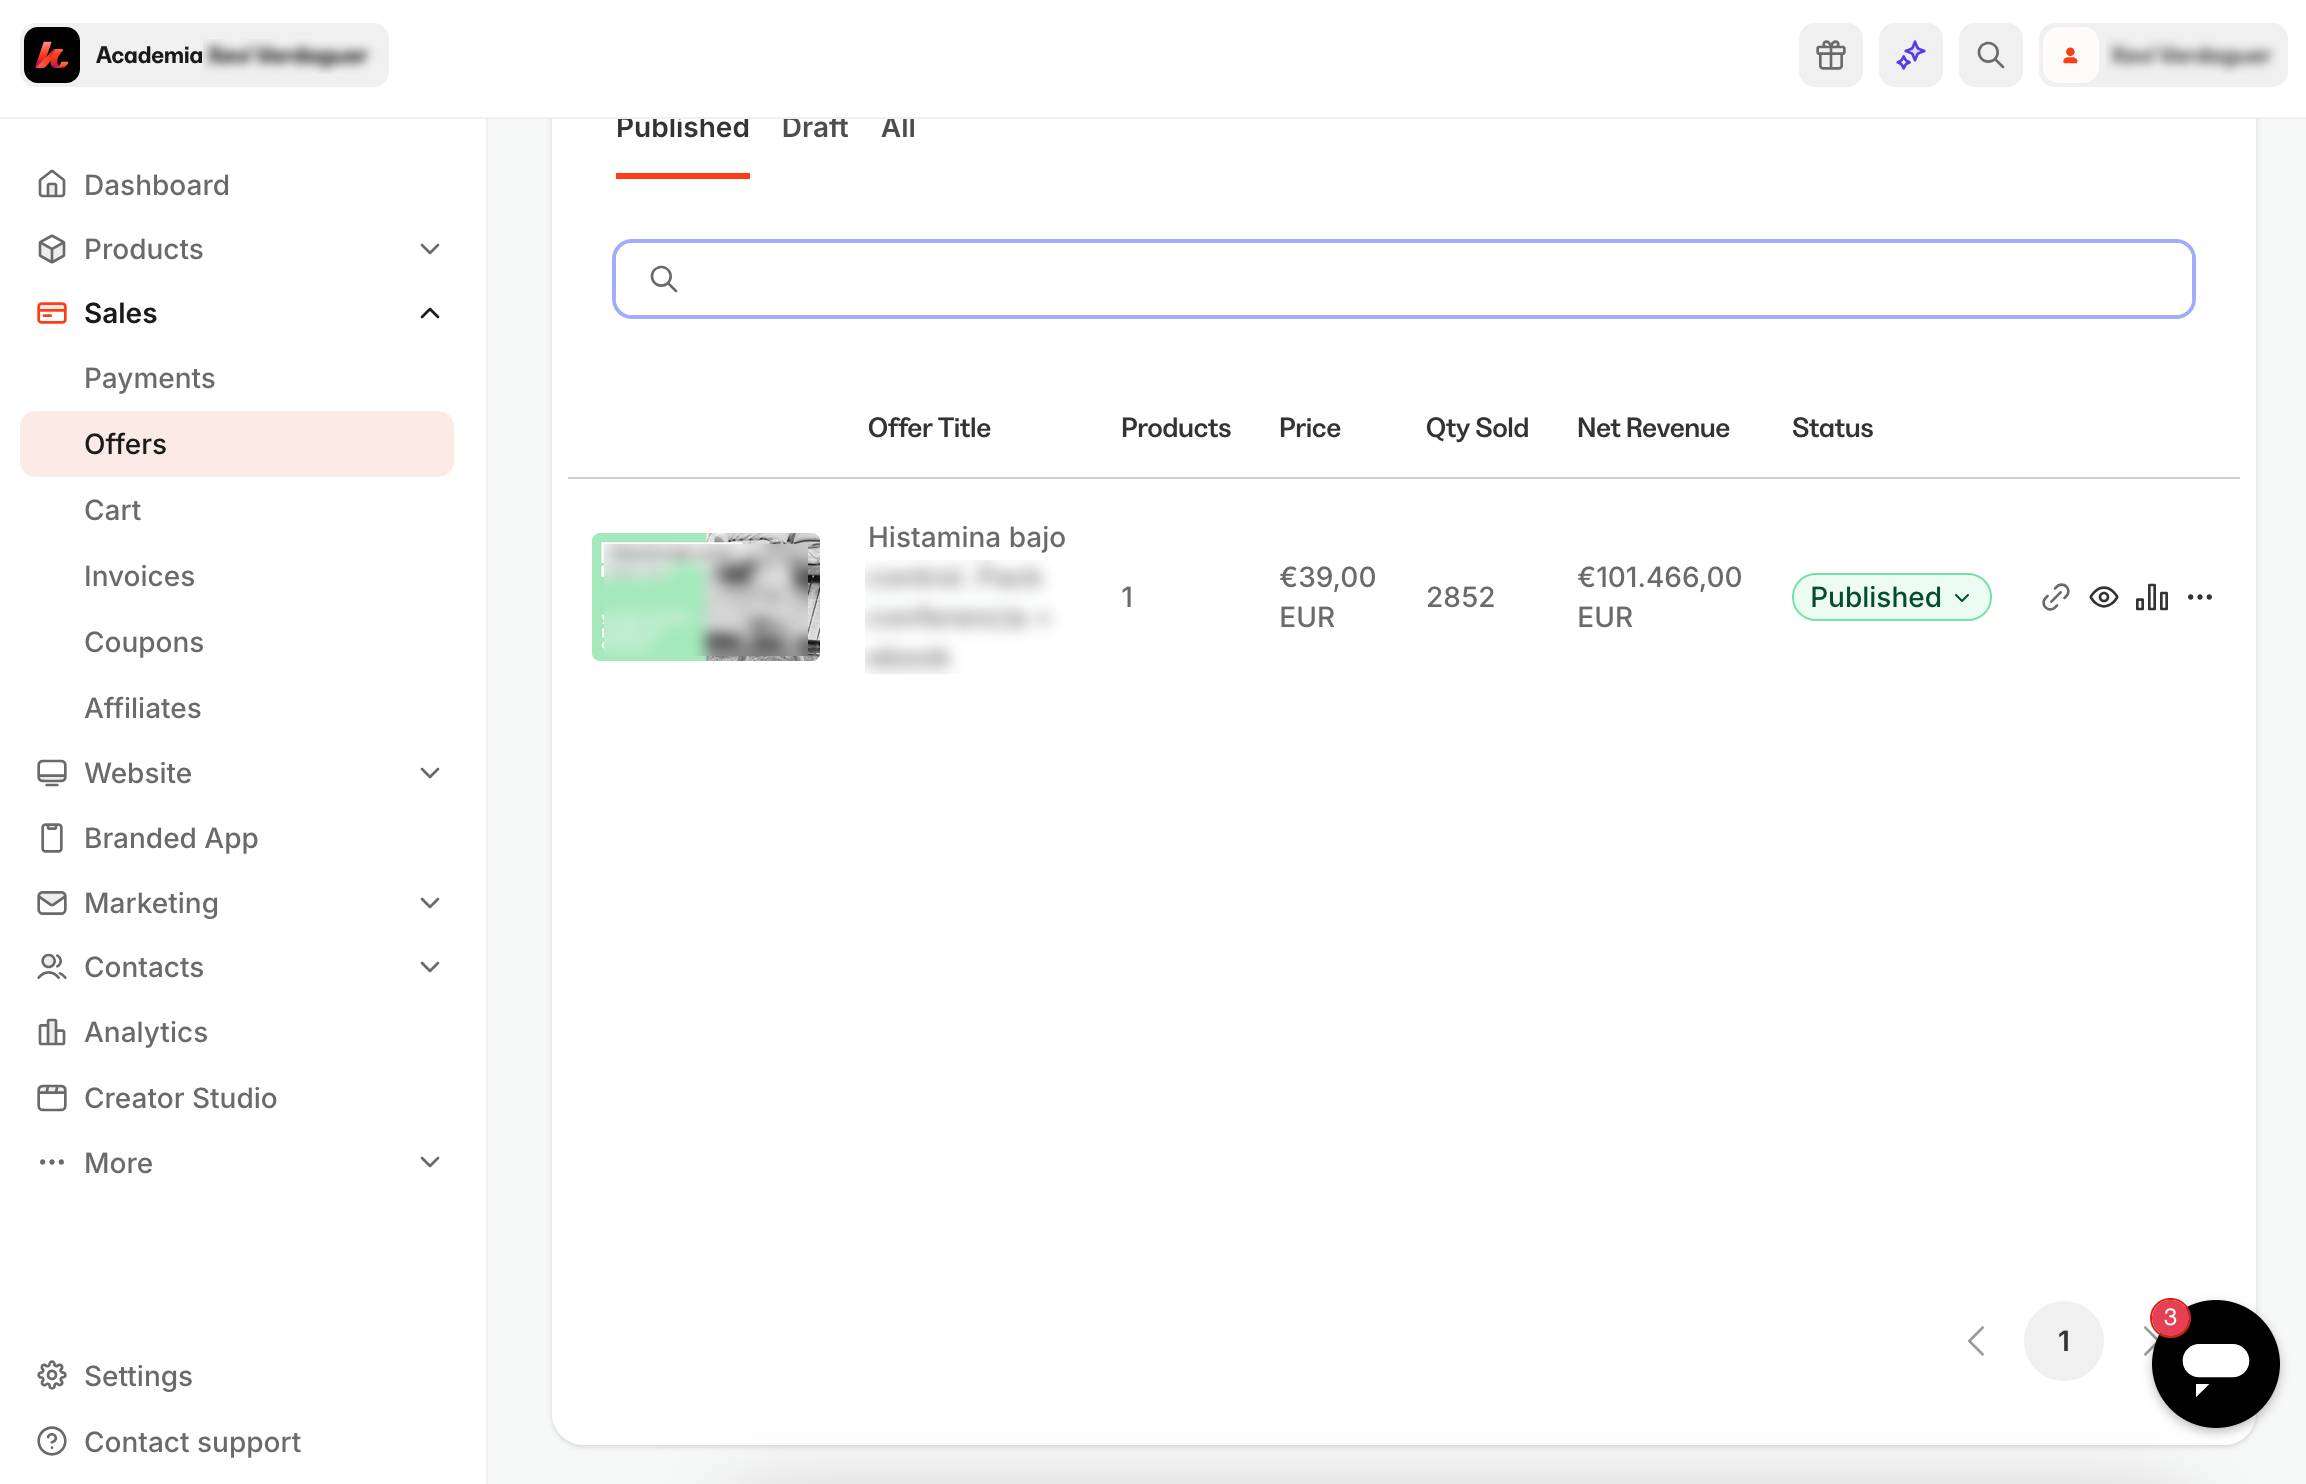Click the offer thumbnail image
This screenshot has width=2306, height=1484.
(706, 597)
